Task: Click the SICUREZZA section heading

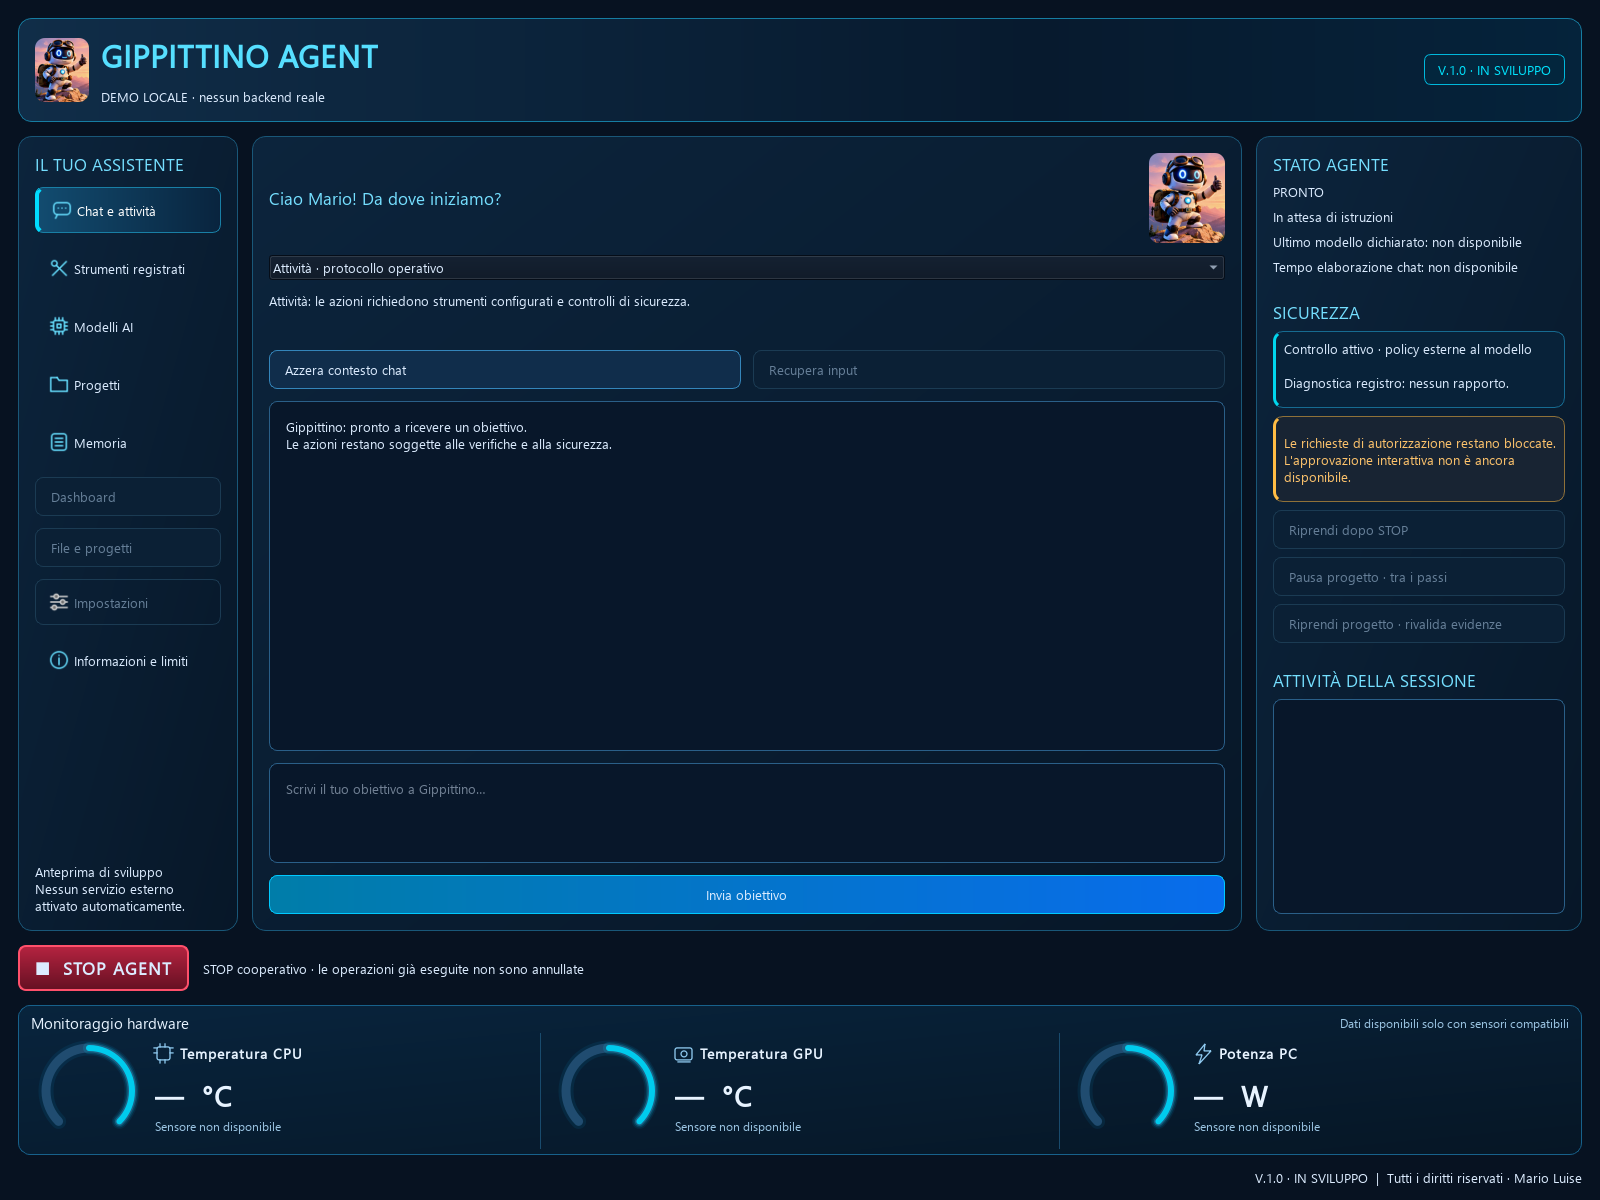Action: point(1316,313)
